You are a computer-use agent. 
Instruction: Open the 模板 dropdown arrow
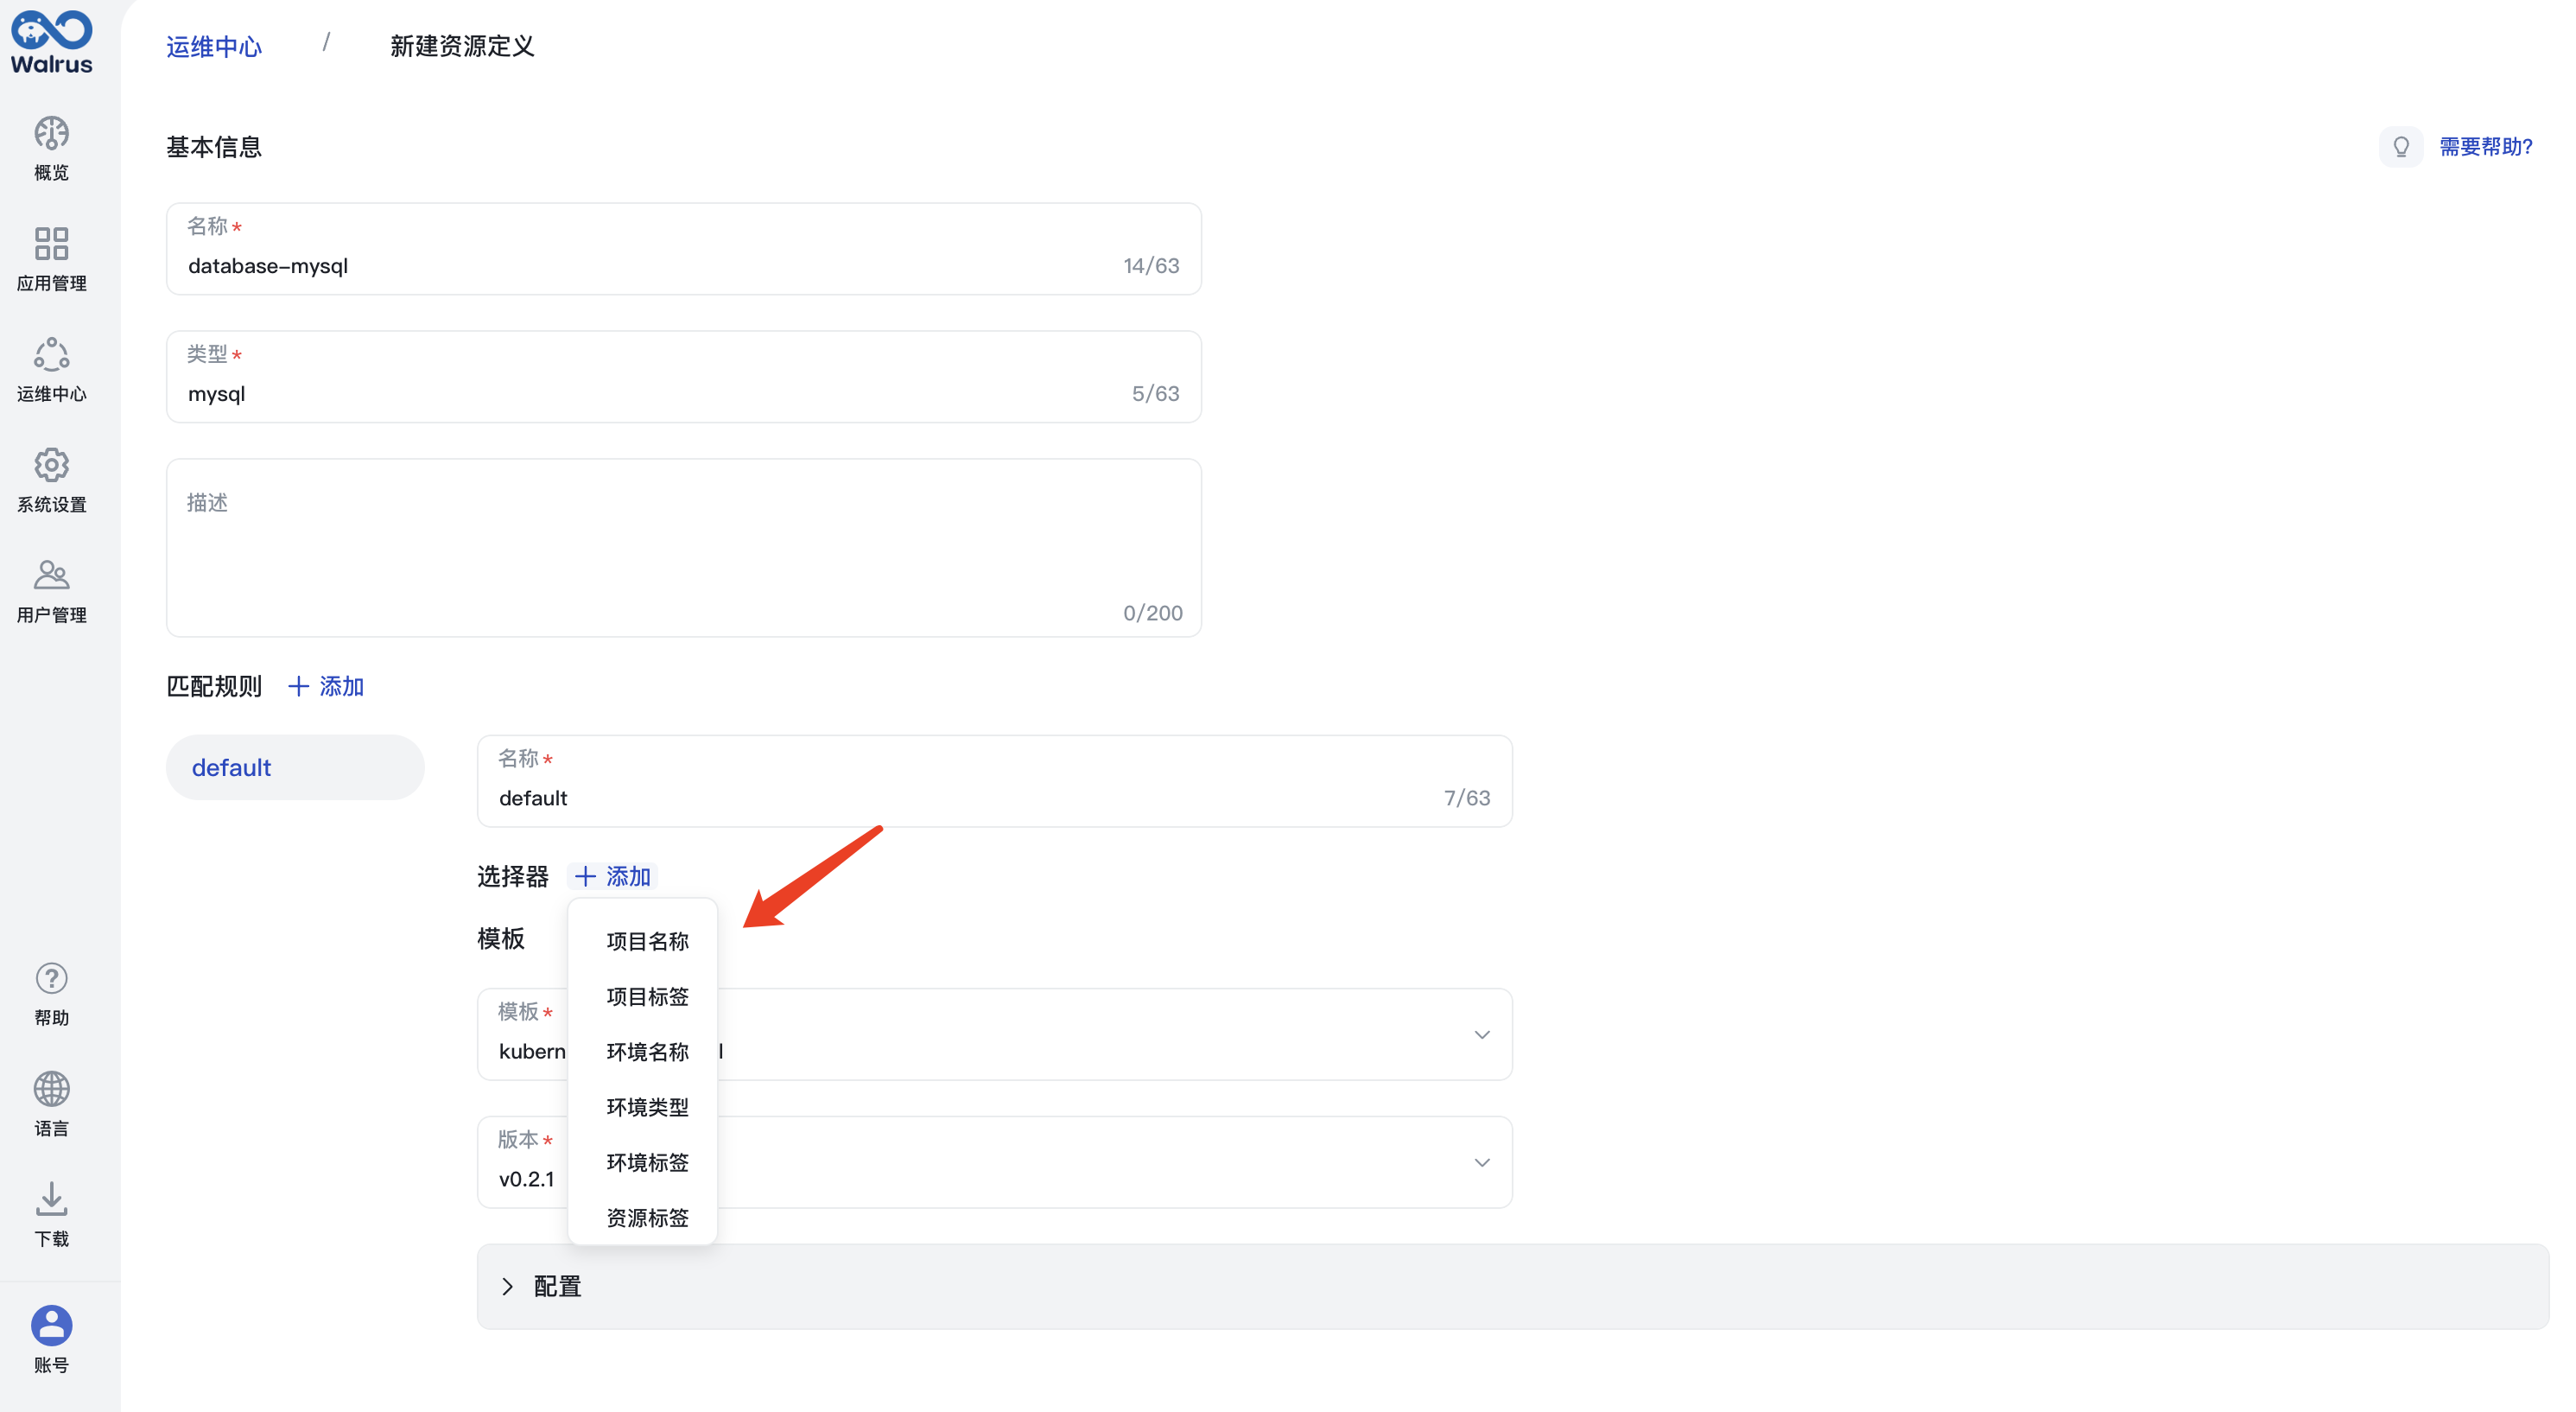[1482, 1034]
